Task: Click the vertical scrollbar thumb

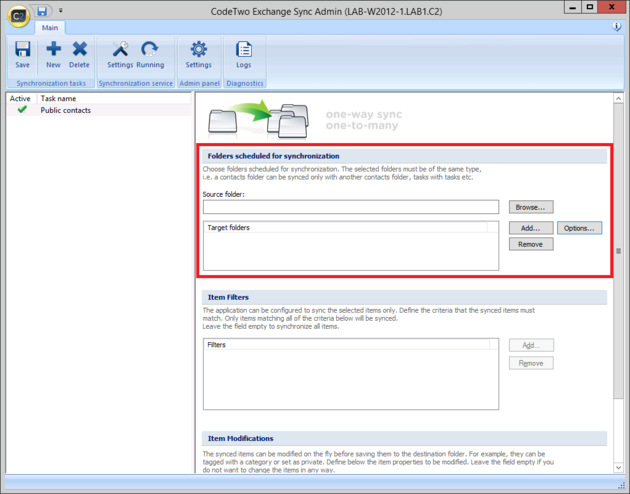Action: [x=618, y=251]
